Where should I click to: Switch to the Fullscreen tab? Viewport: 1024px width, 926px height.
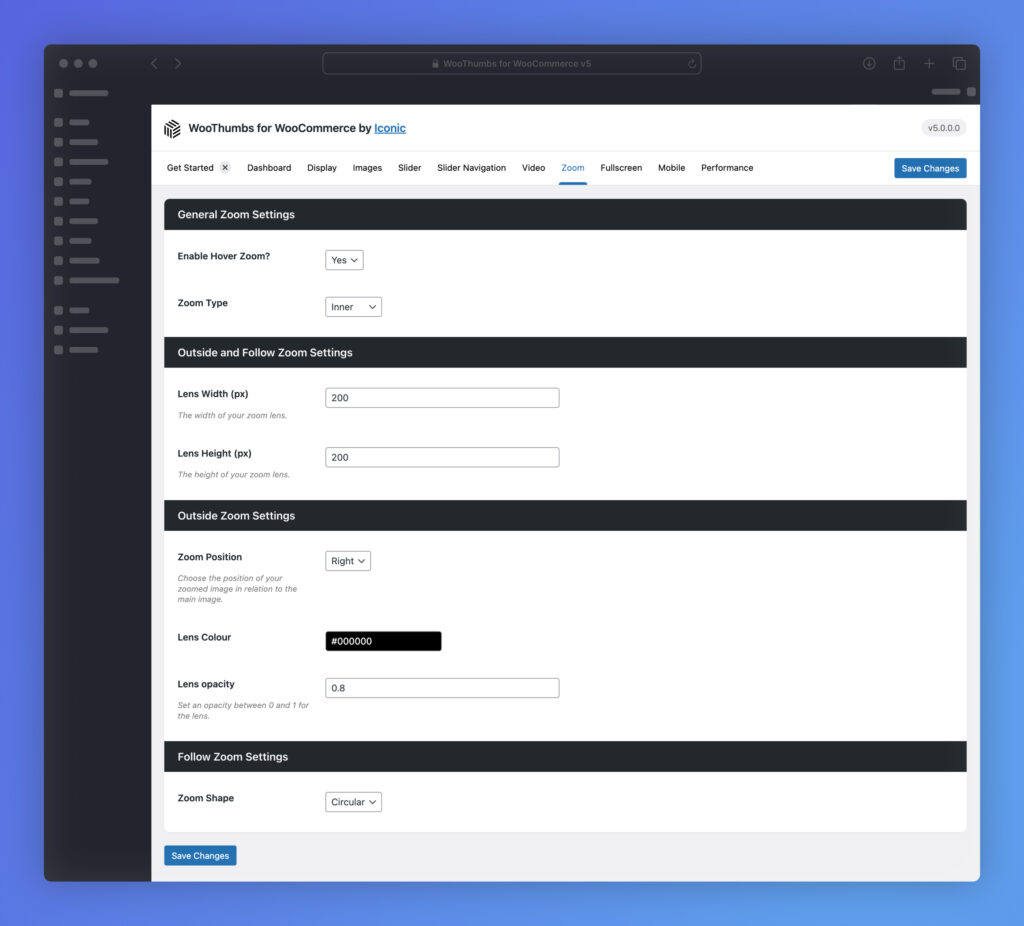coord(621,168)
